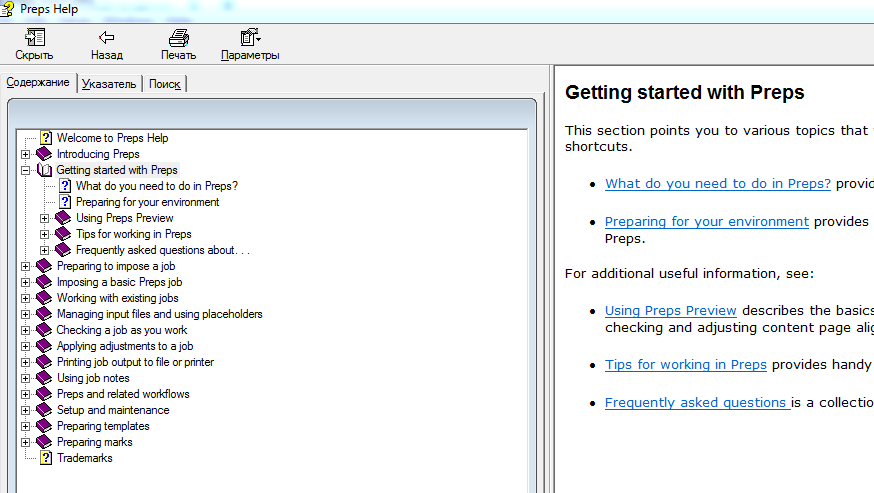
Task: Click the Скрыть (Hide) toolbar icon
Action: pos(35,37)
